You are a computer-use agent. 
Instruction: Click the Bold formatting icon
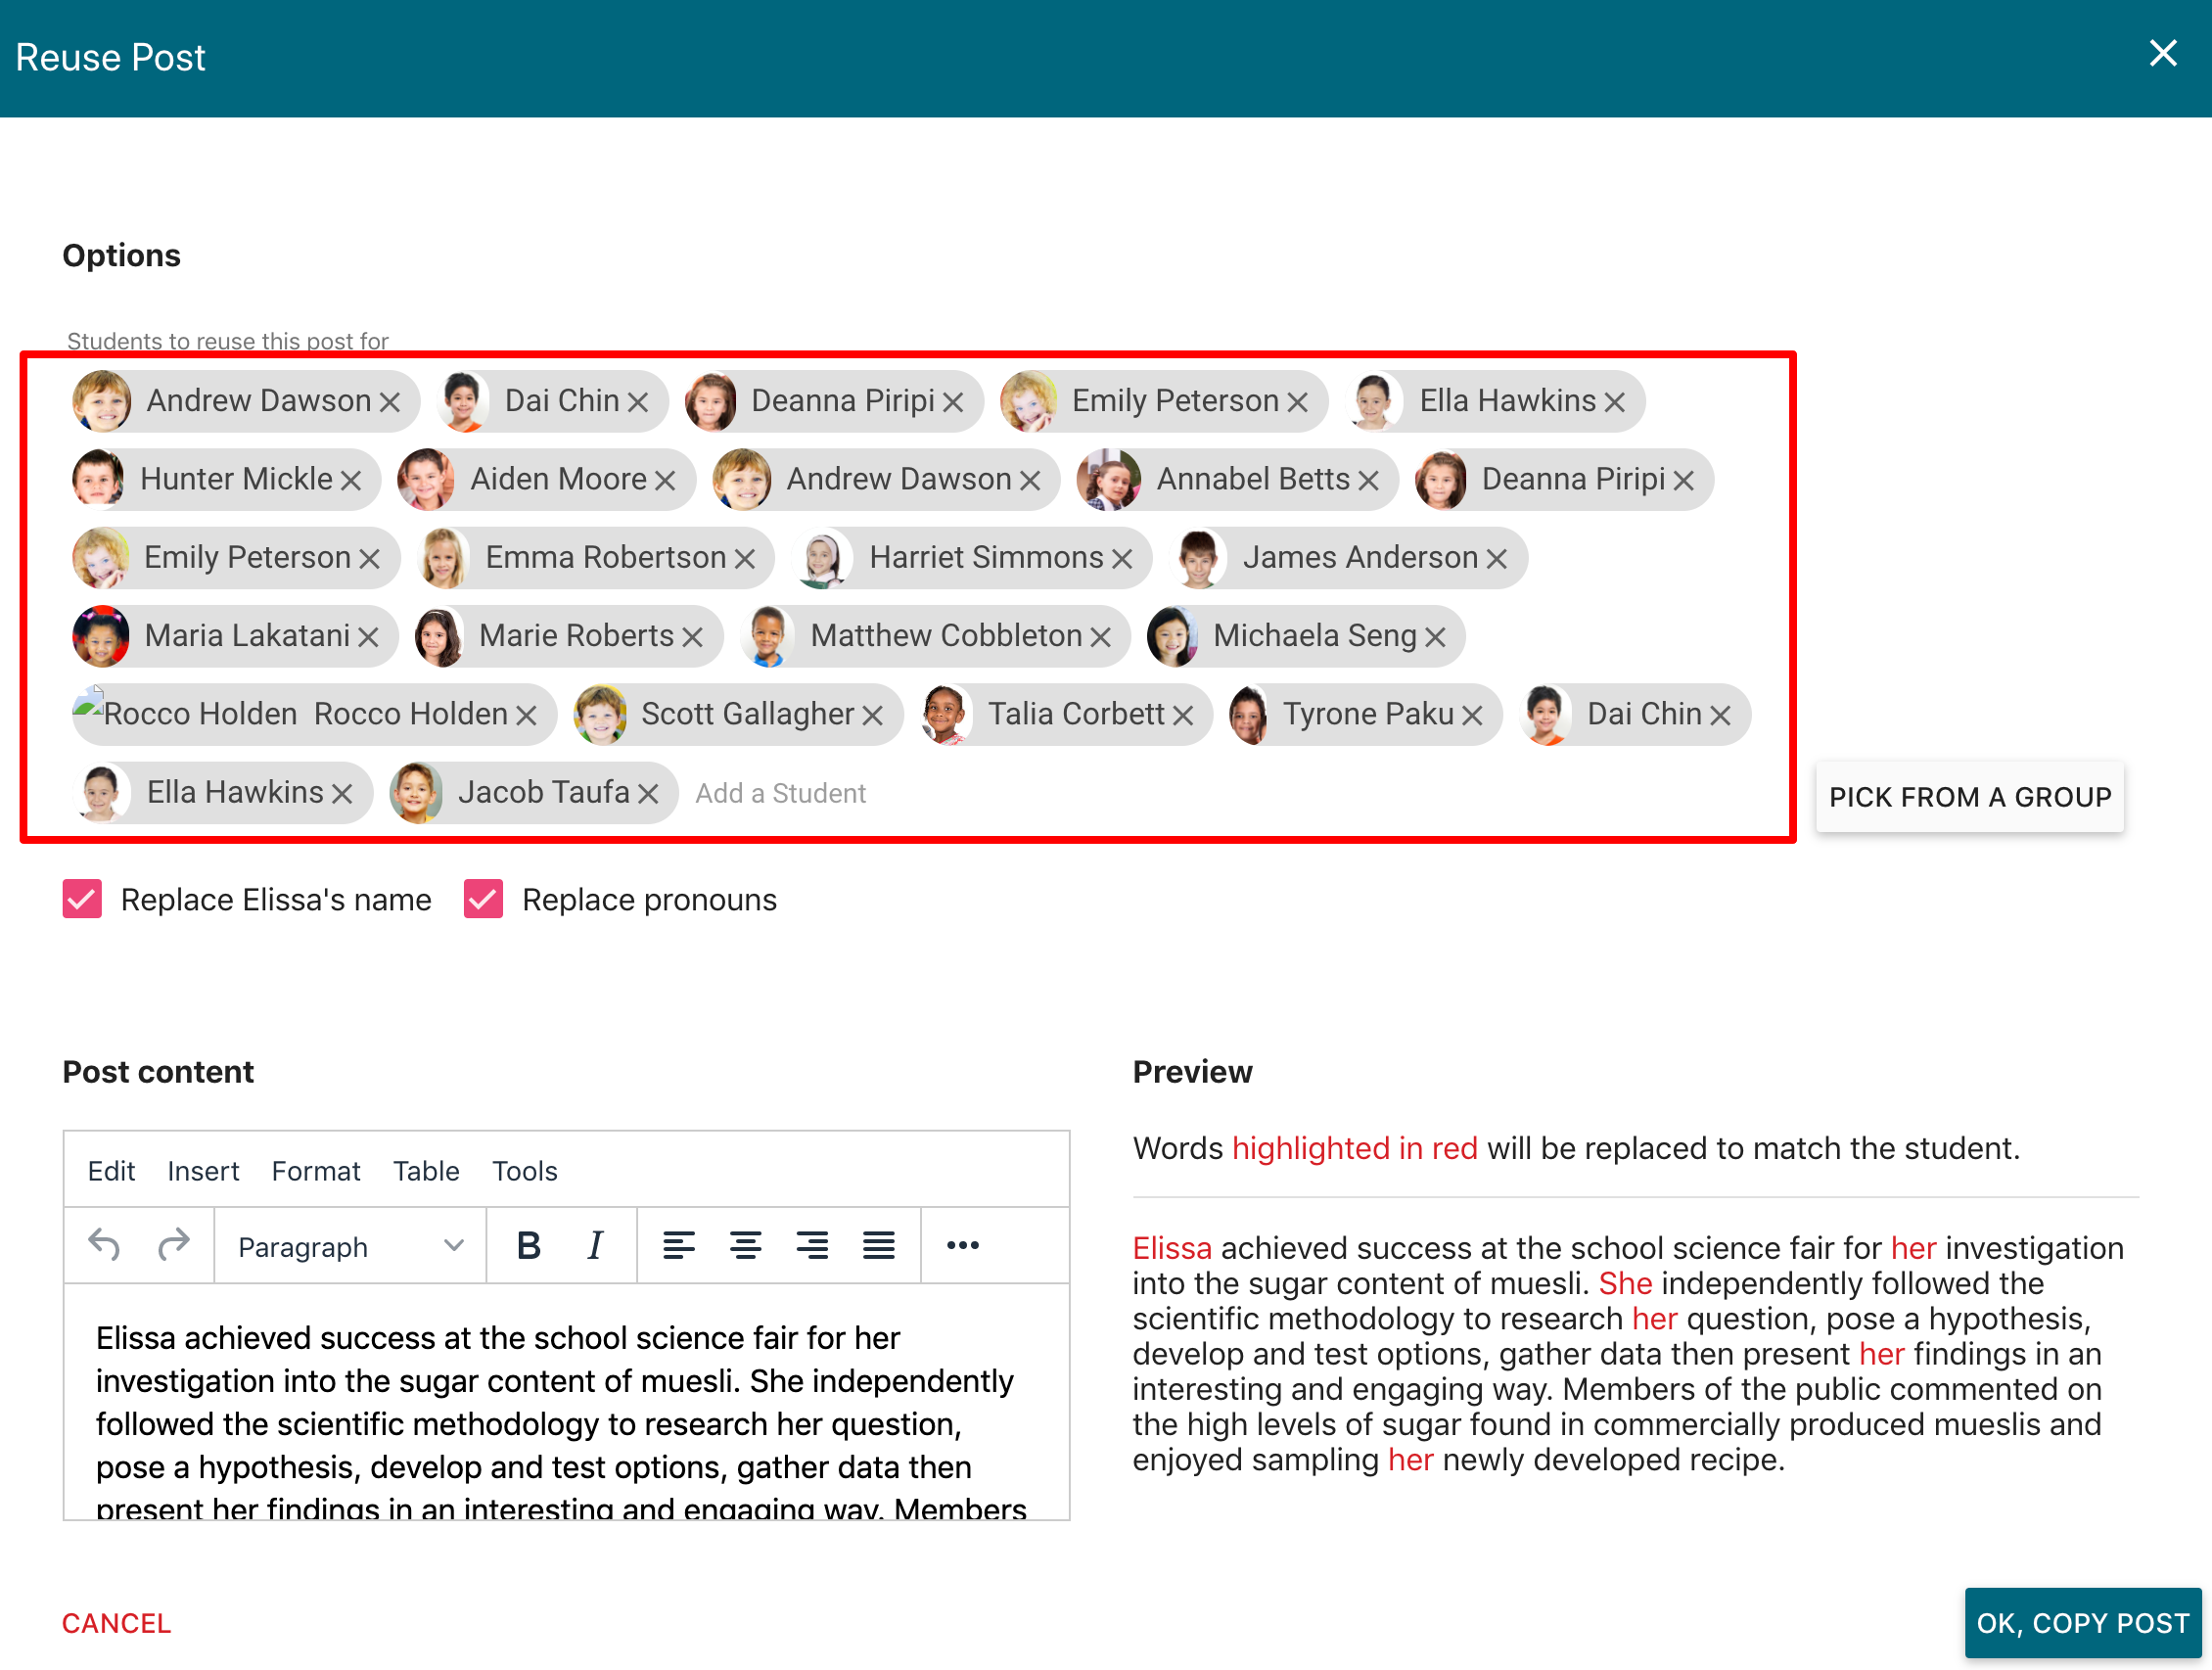pyautogui.click(x=528, y=1246)
